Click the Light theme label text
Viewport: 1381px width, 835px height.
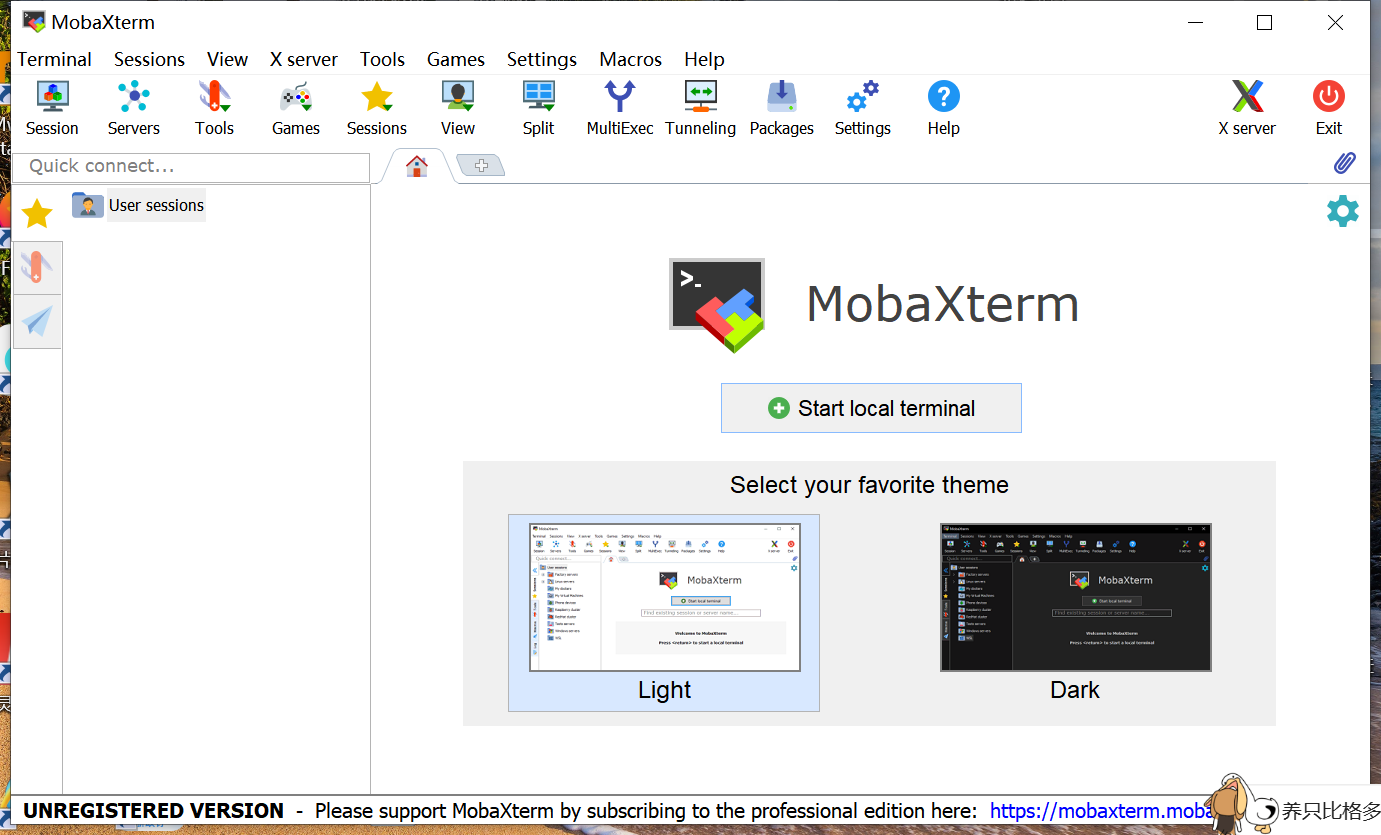[665, 690]
